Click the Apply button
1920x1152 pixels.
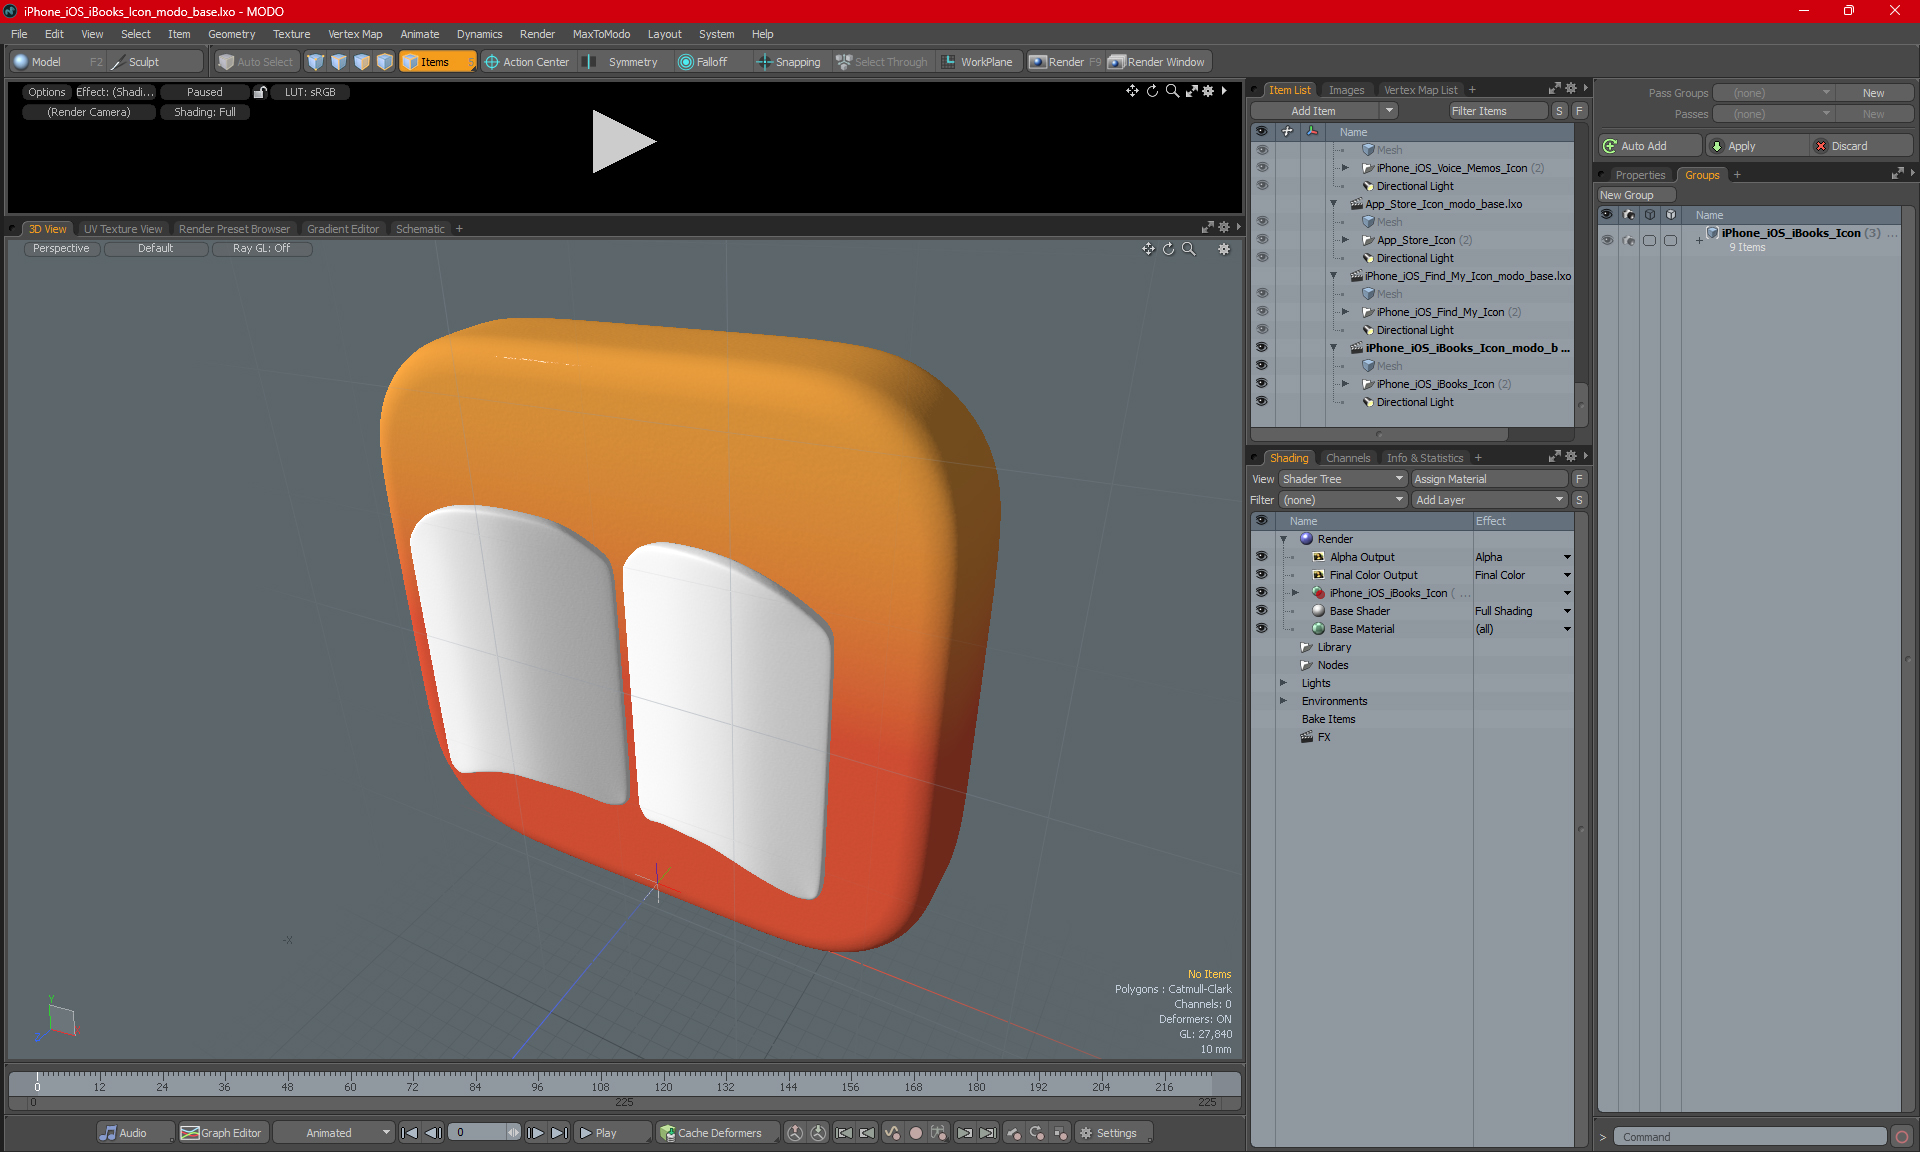click(x=1756, y=146)
